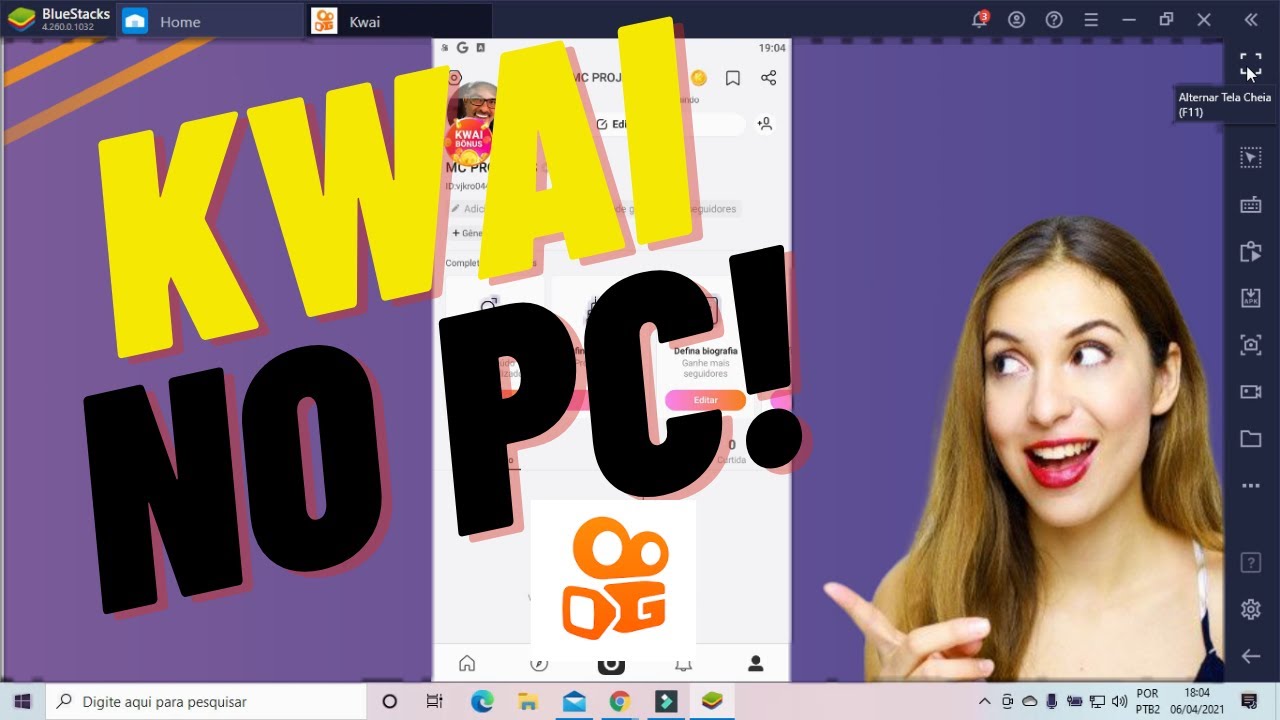The image size is (1280, 720).
Task: Open media folder icon in sidebar
Action: (1250, 438)
